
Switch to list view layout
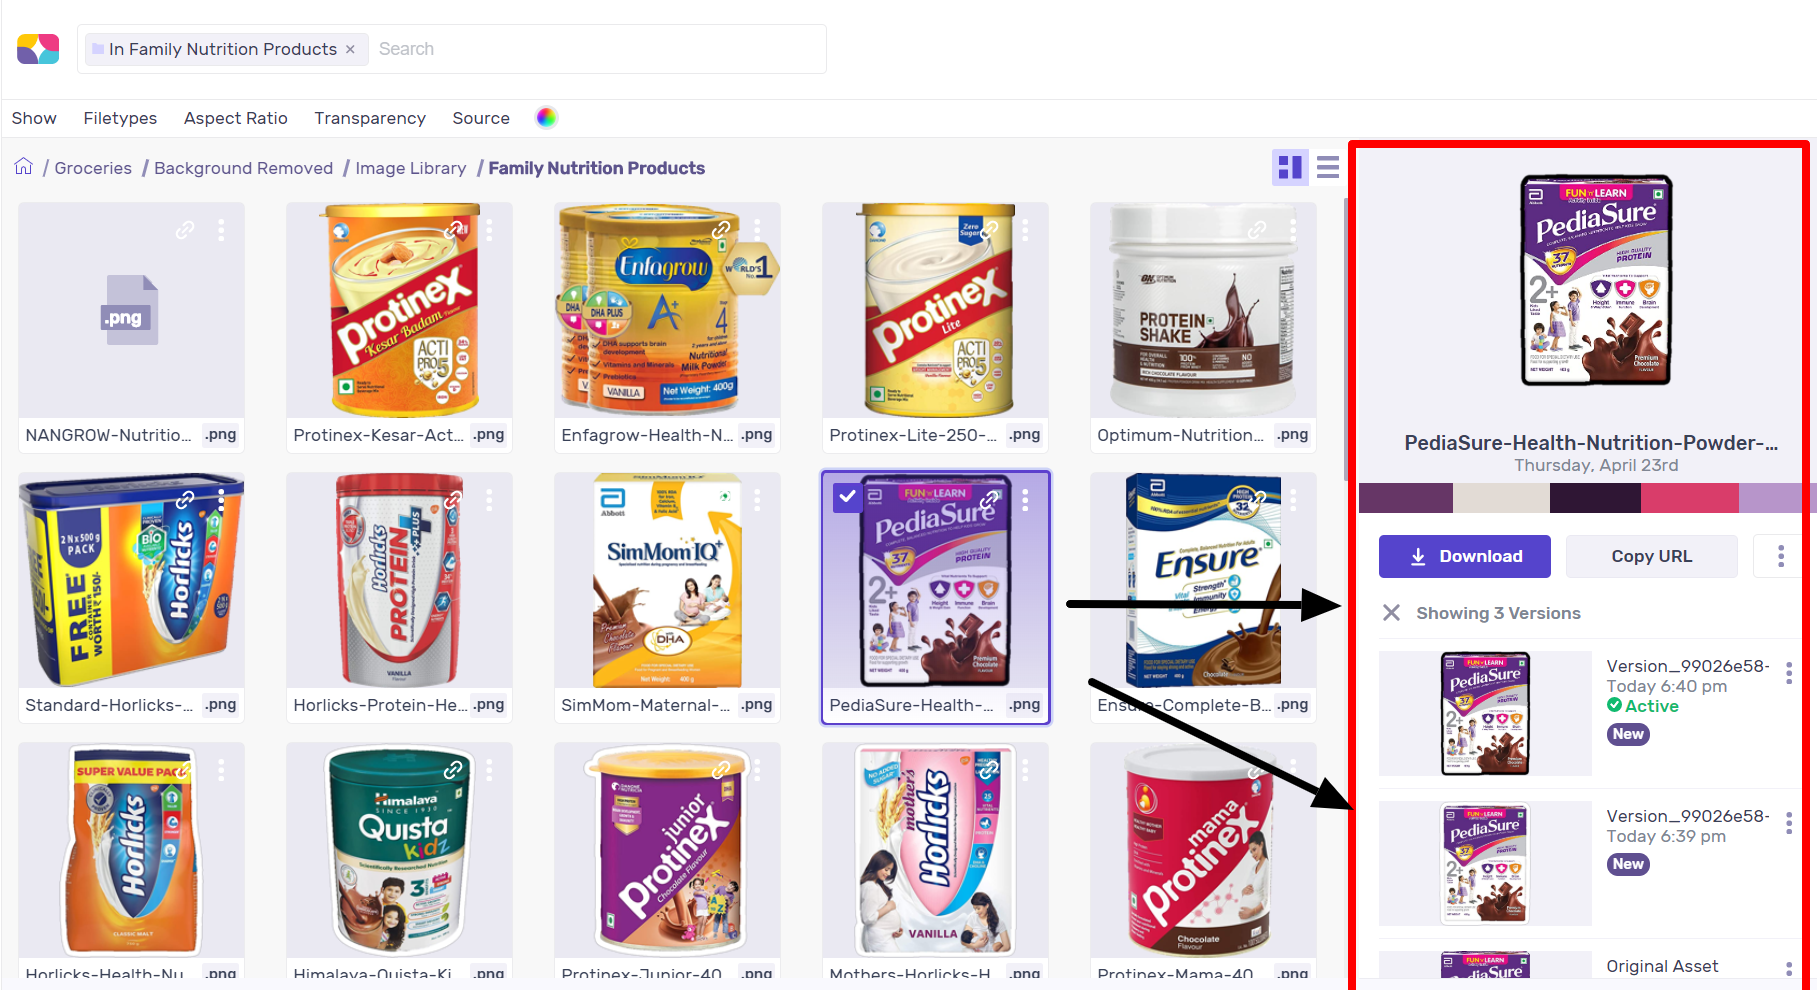(x=1328, y=167)
